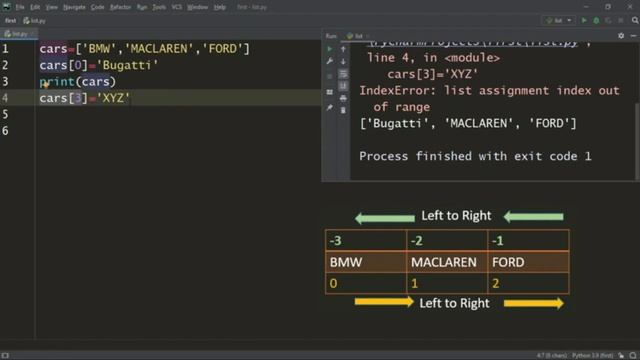Click the Python interpreter status bar entry
The image size is (640, 360).
[593, 356]
